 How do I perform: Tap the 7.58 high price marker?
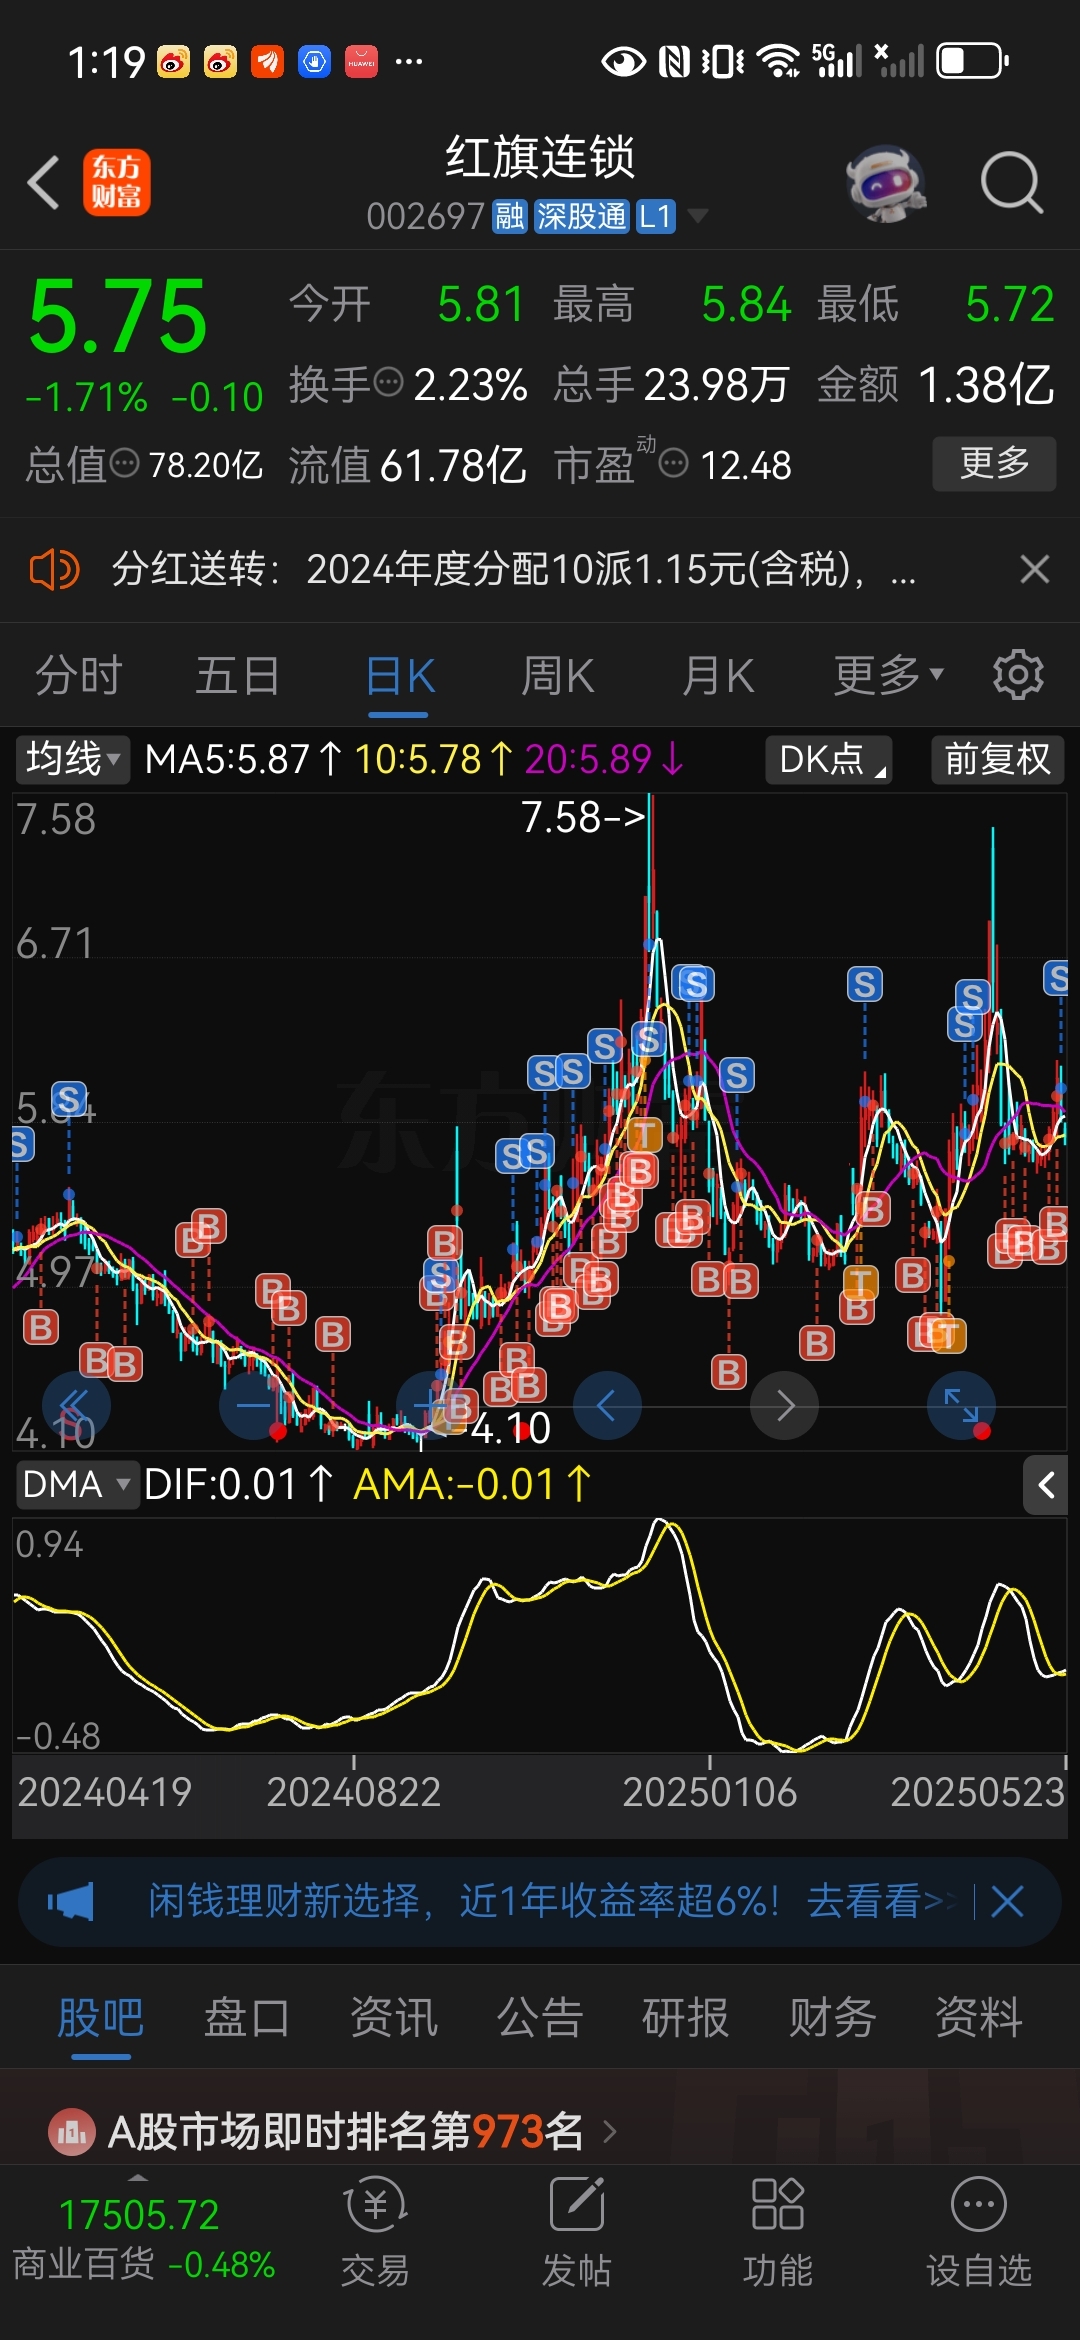[x=583, y=817]
